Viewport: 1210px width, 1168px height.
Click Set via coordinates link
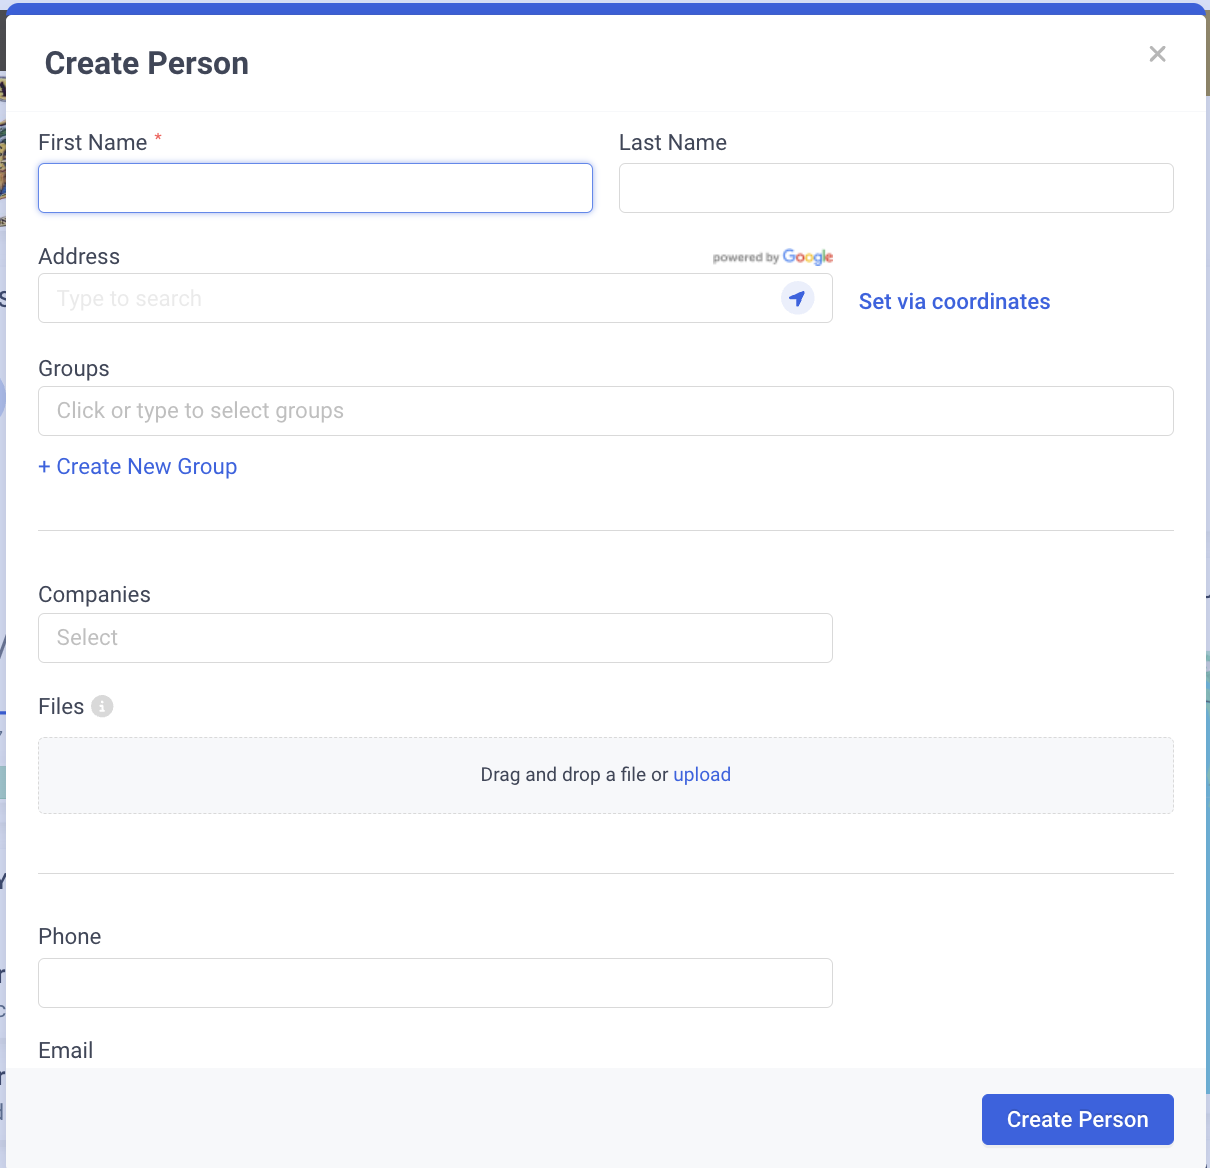coord(954,302)
